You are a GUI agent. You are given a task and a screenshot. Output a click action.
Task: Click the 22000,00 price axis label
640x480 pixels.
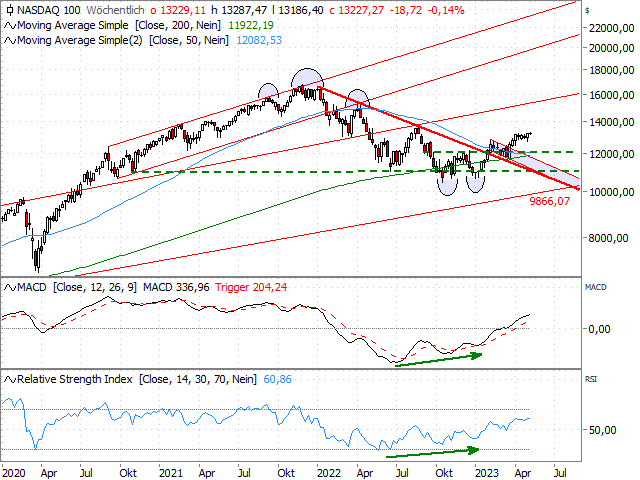pyautogui.click(x=611, y=28)
